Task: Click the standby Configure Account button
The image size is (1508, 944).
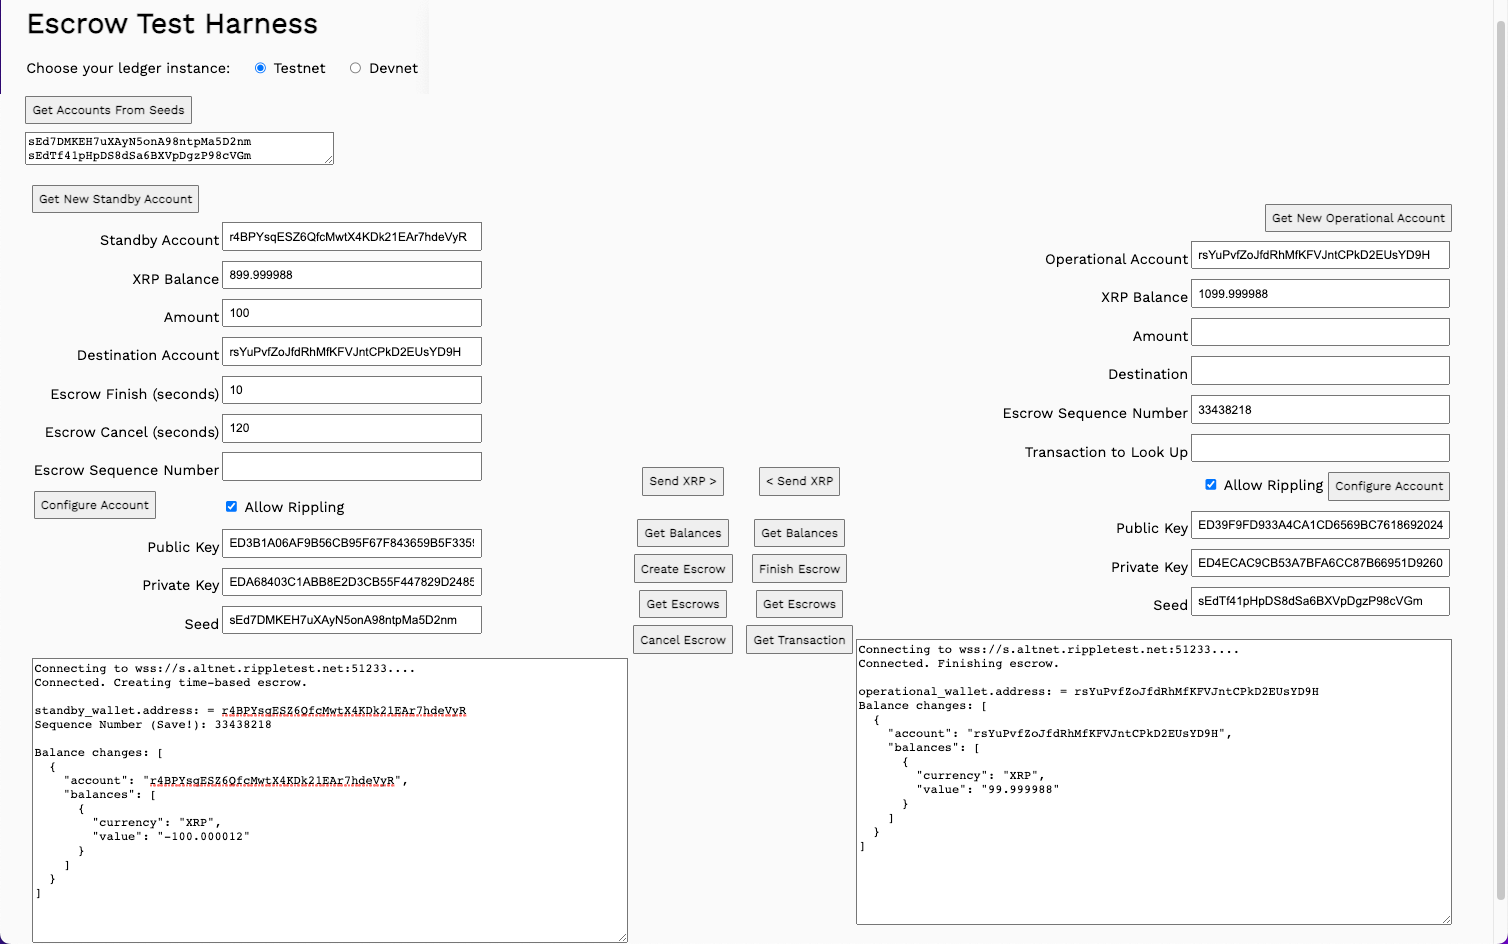Action: 95,505
